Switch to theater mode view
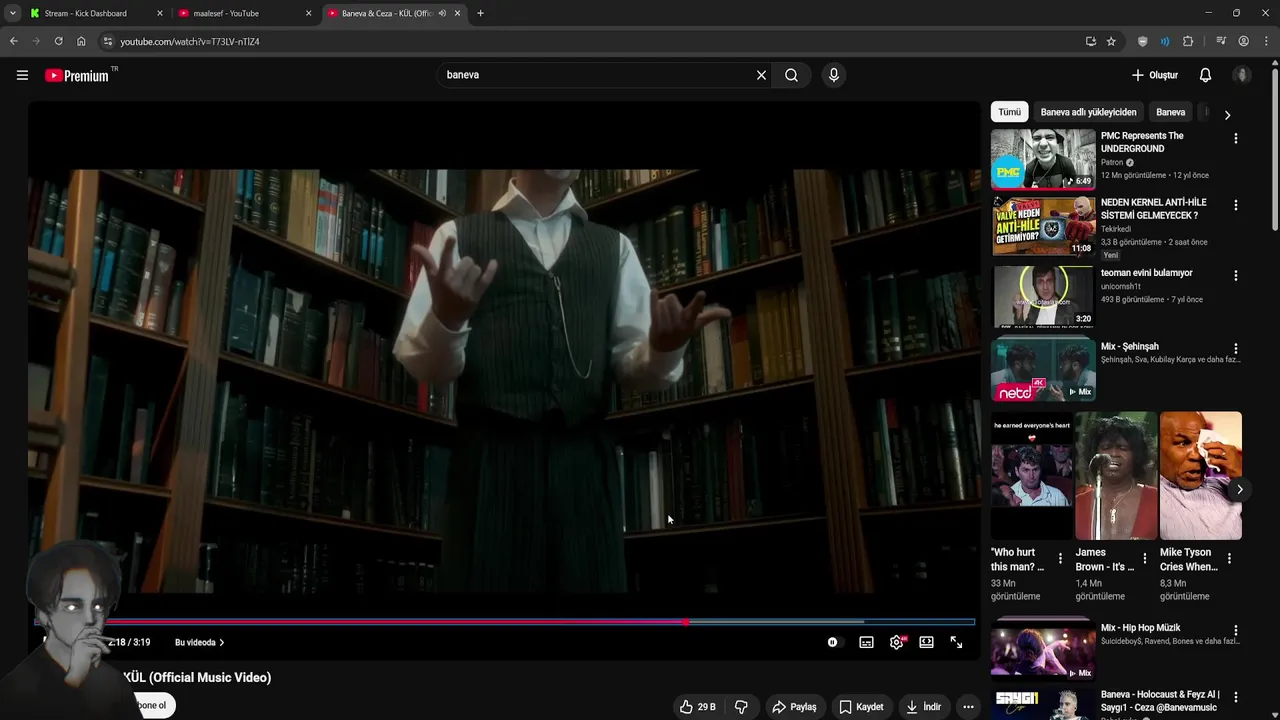 coord(926,642)
